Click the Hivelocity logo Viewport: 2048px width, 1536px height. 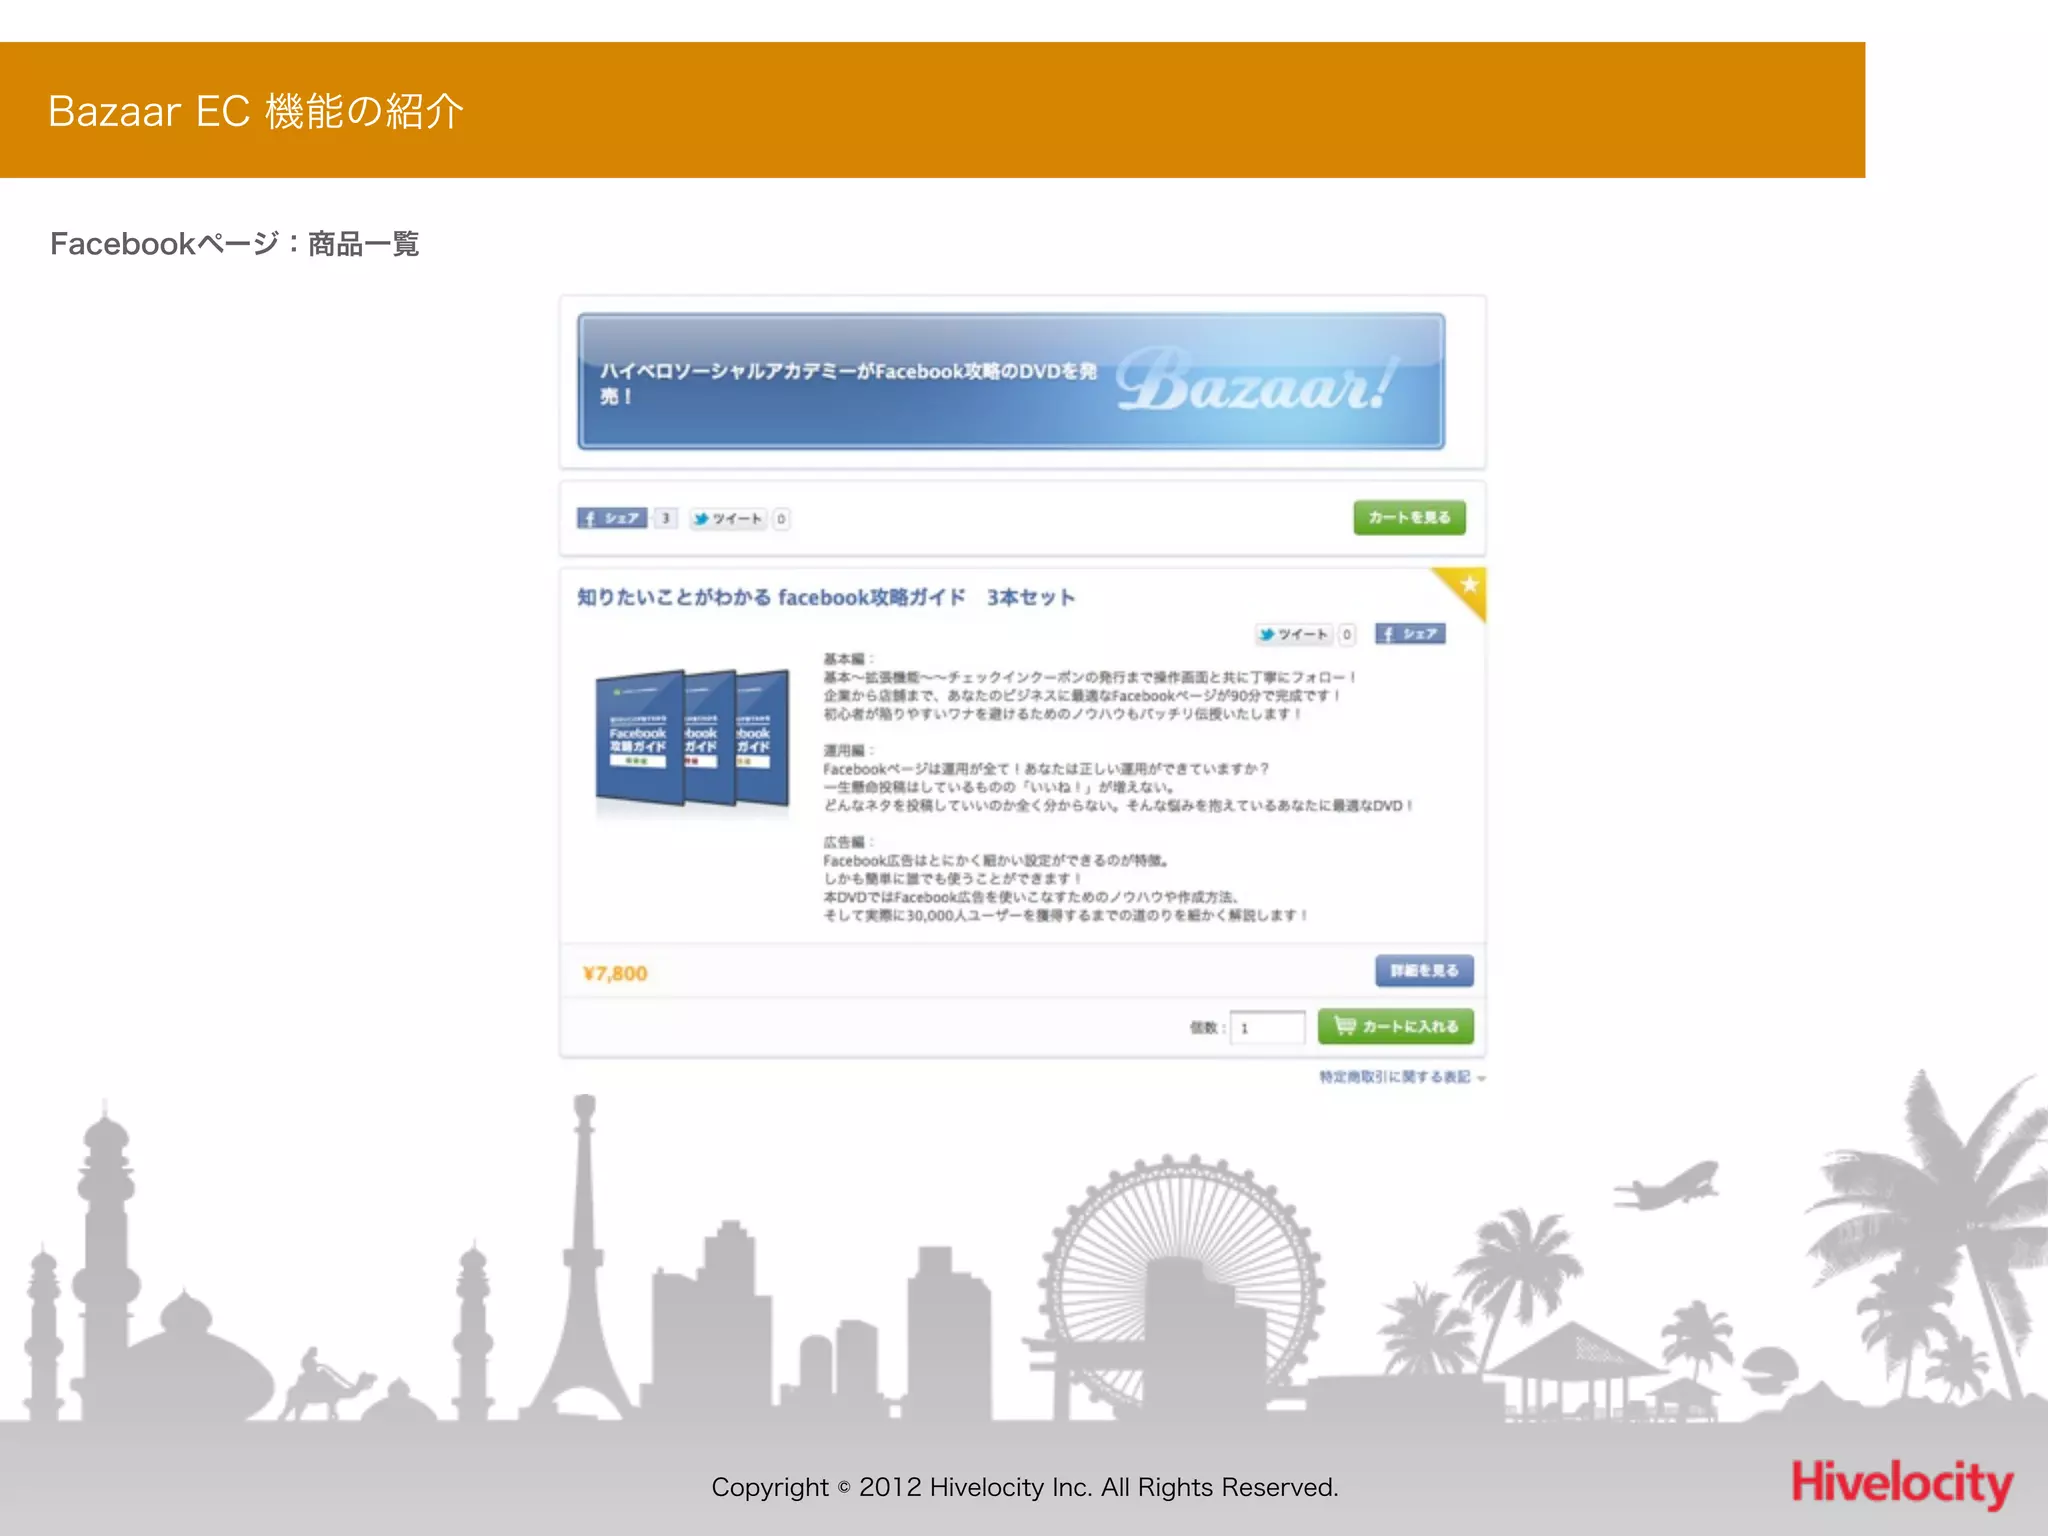(1902, 1482)
